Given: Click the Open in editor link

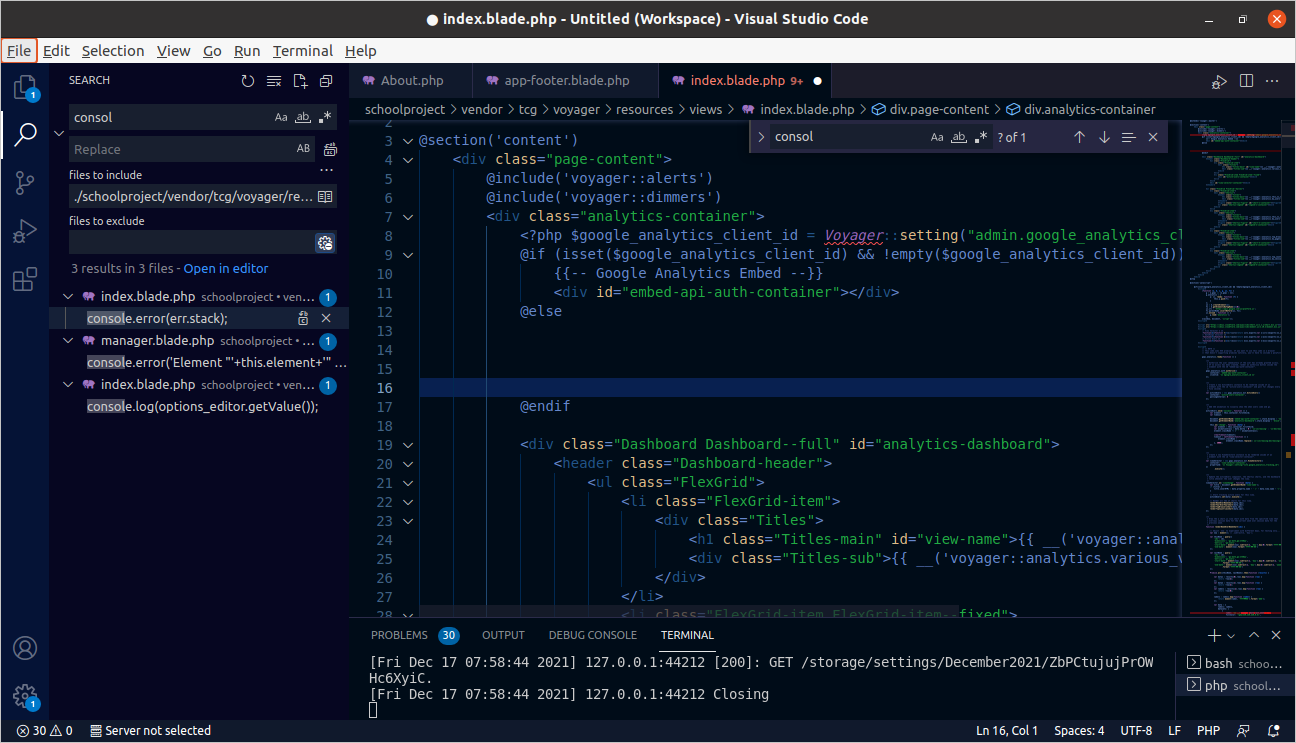Looking at the screenshot, I should tap(226, 268).
